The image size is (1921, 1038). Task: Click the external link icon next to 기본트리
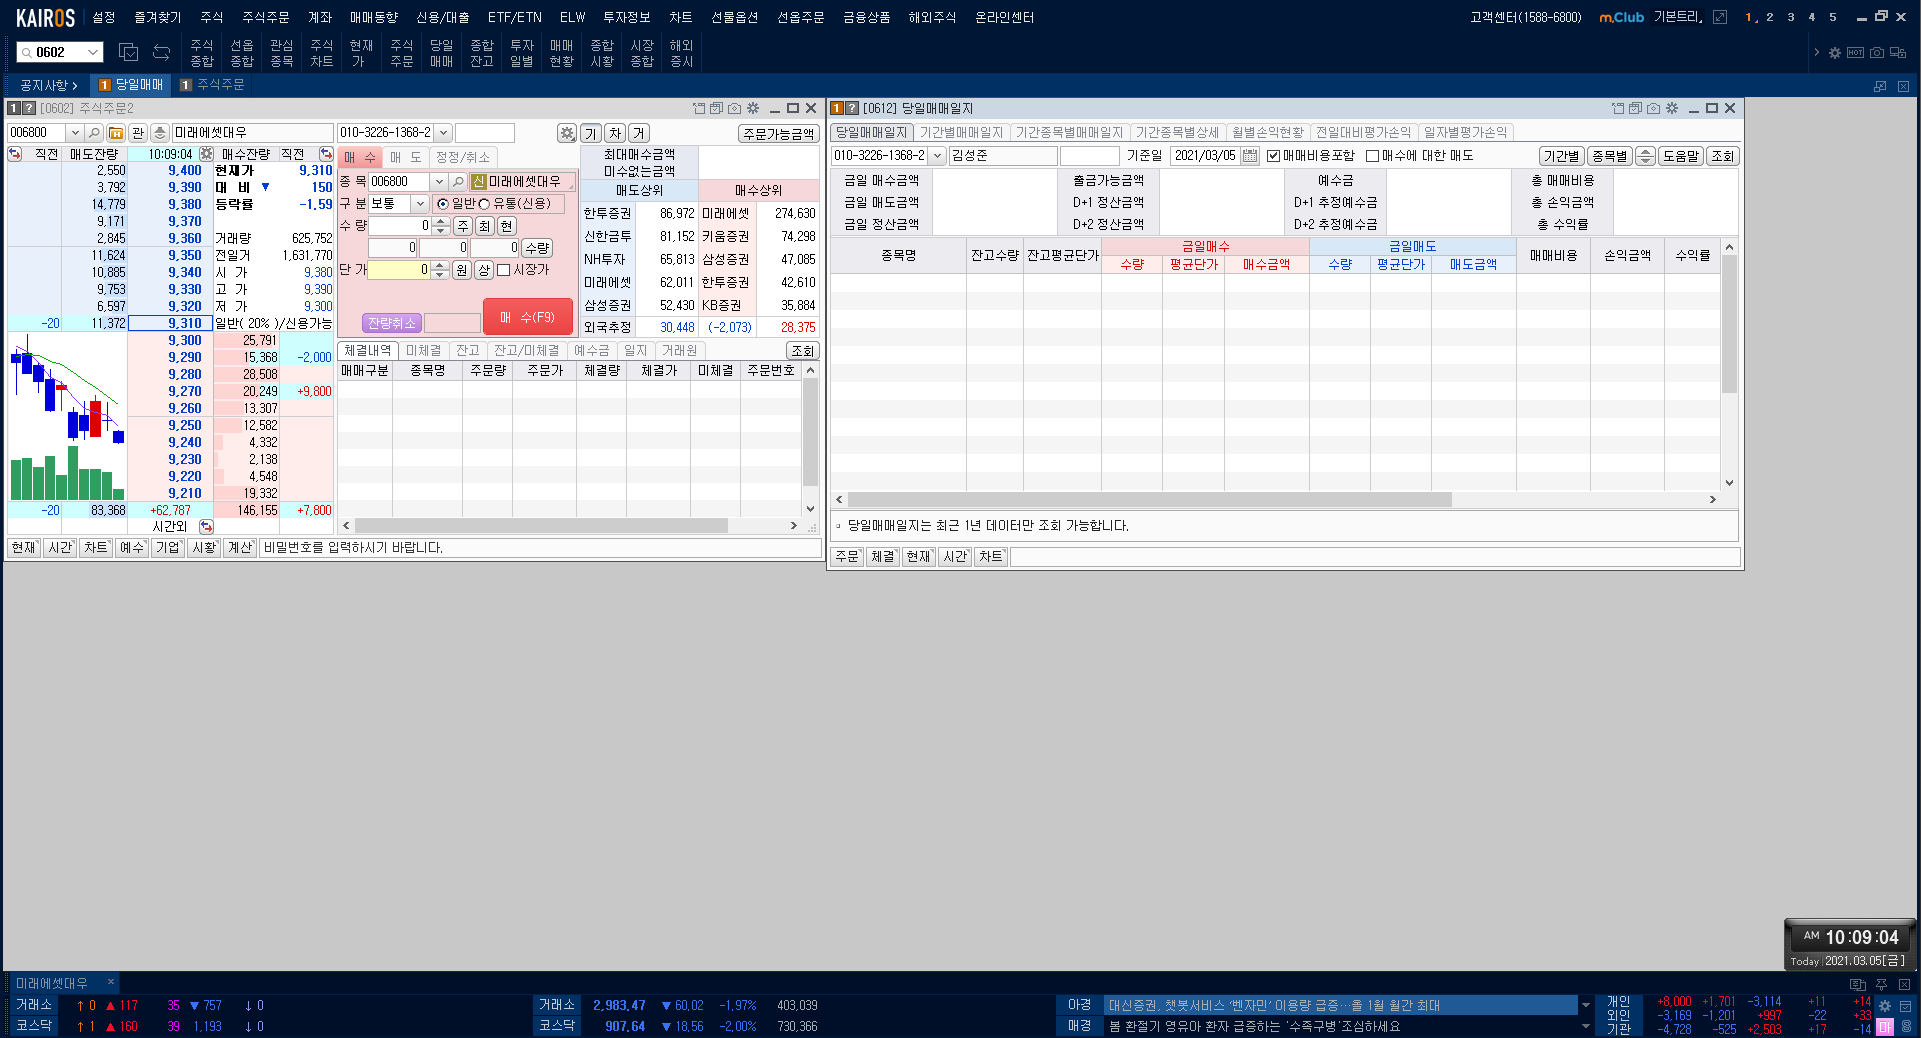(x=1720, y=17)
